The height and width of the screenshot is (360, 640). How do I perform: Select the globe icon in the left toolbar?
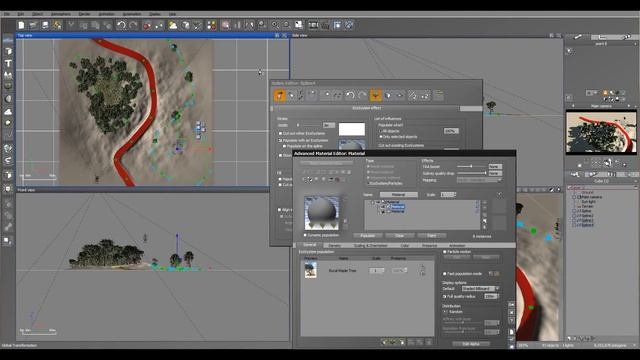pos(8,148)
